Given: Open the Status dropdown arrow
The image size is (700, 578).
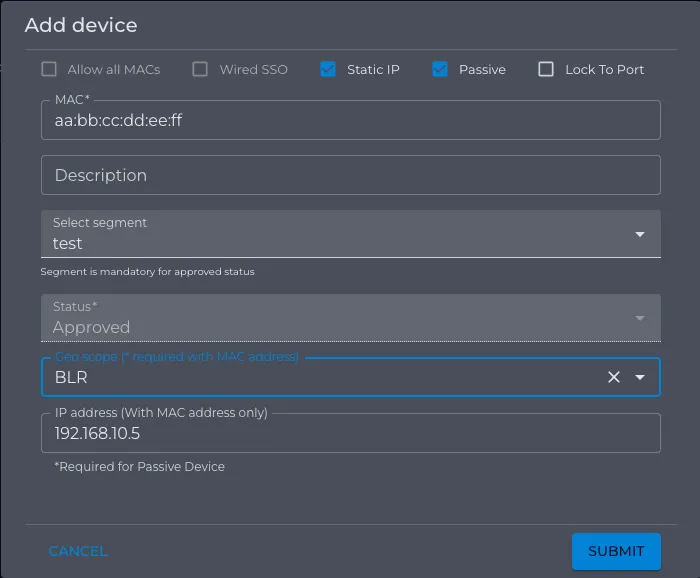Looking at the screenshot, I should pyautogui.click(x=640, y=318).
